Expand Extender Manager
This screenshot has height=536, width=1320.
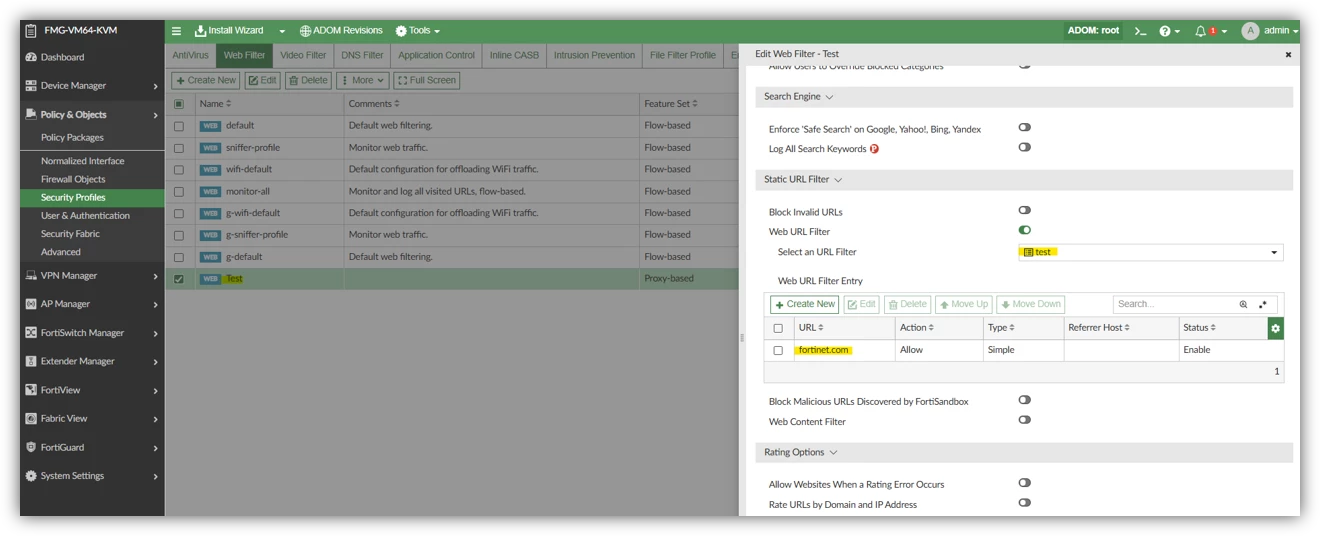tap(92, 361)
